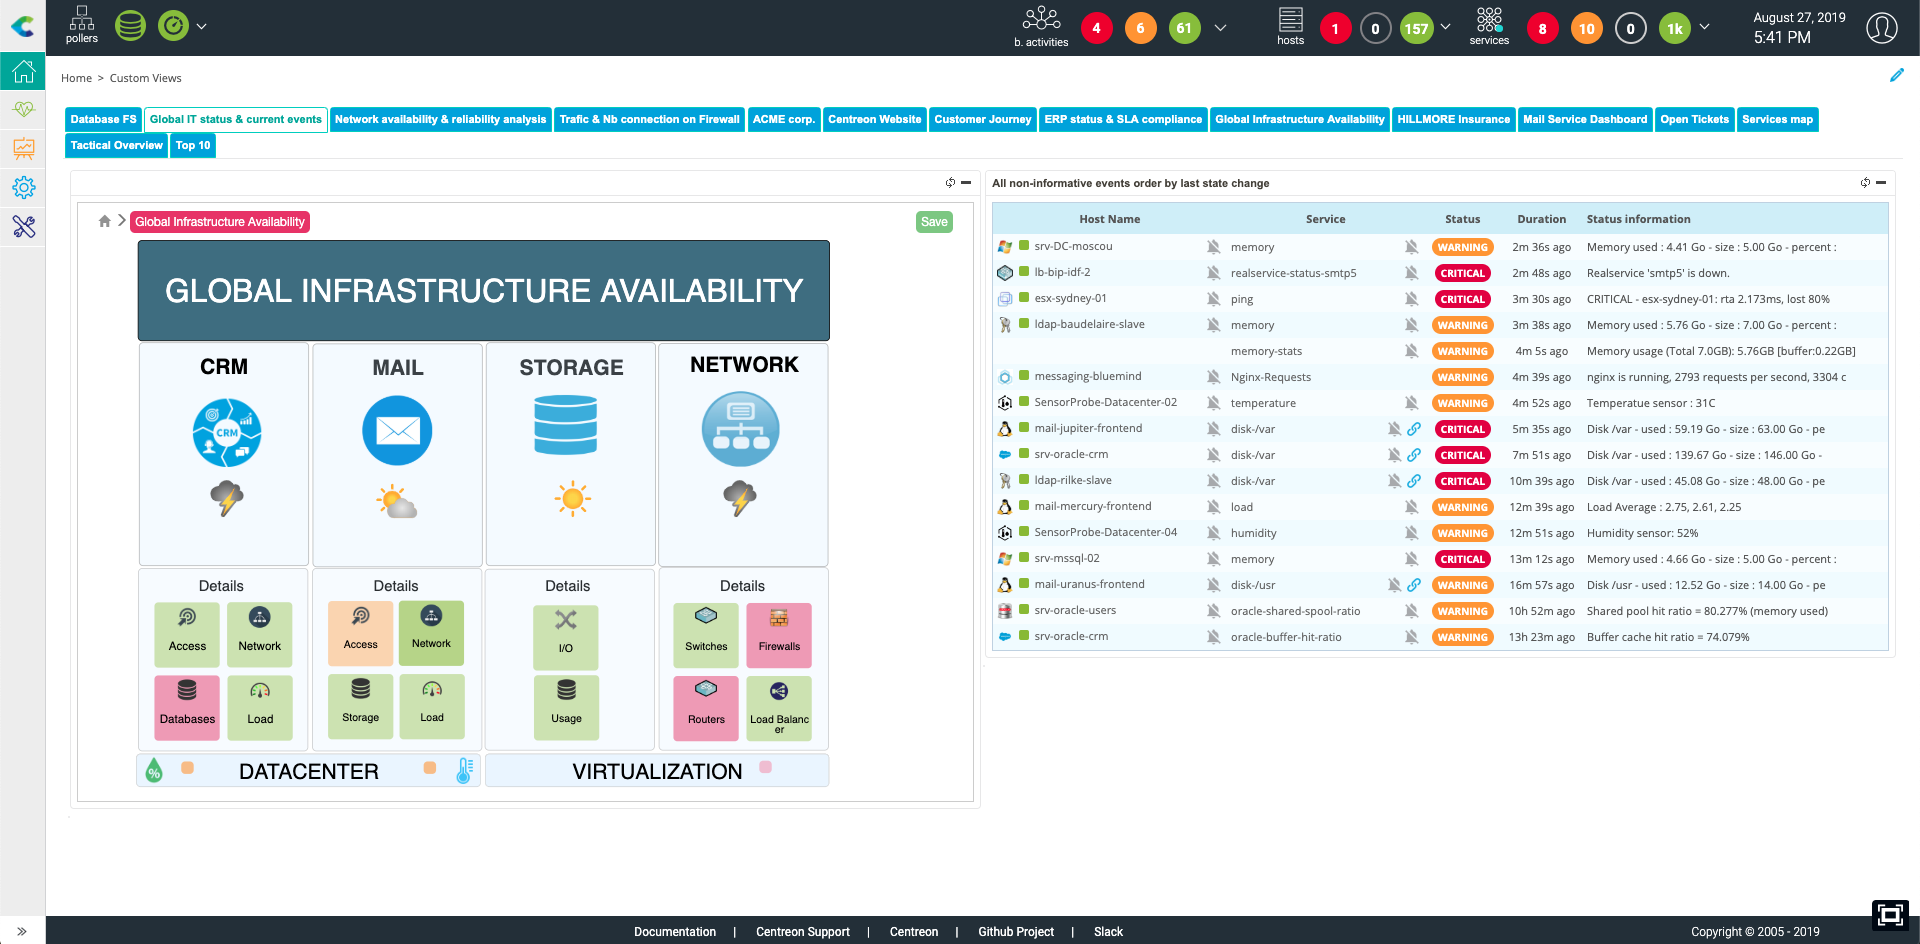Click the Network Firewalls tile

[x=779, y=634]
